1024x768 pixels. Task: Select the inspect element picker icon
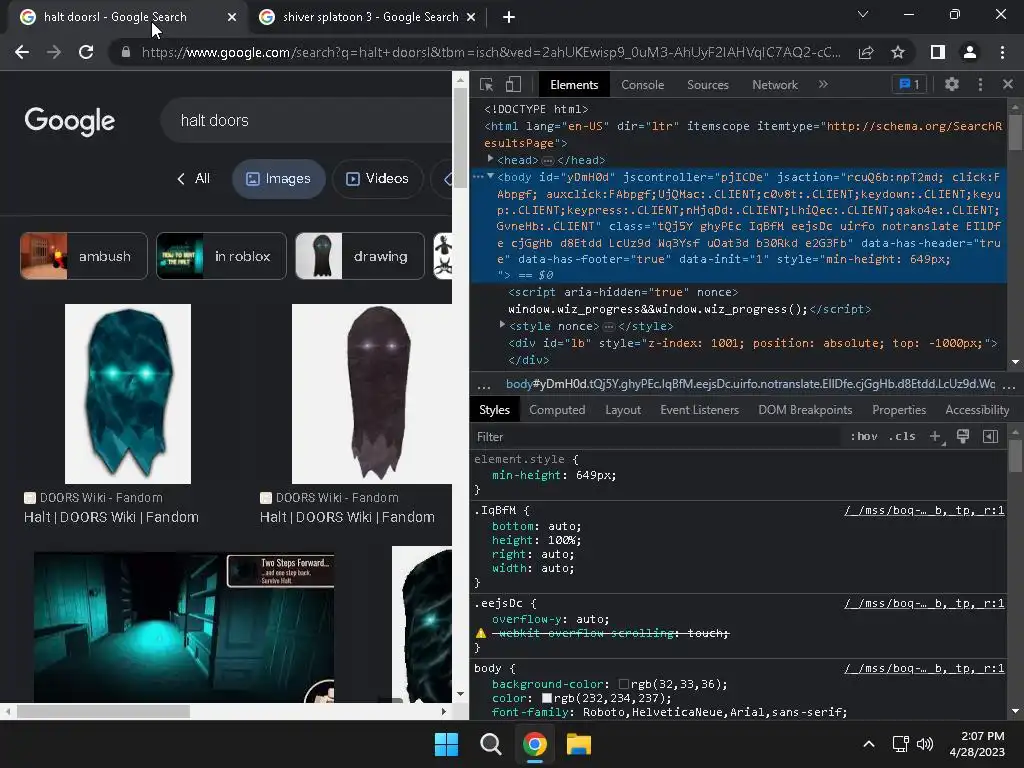click(x=486, y=84)
